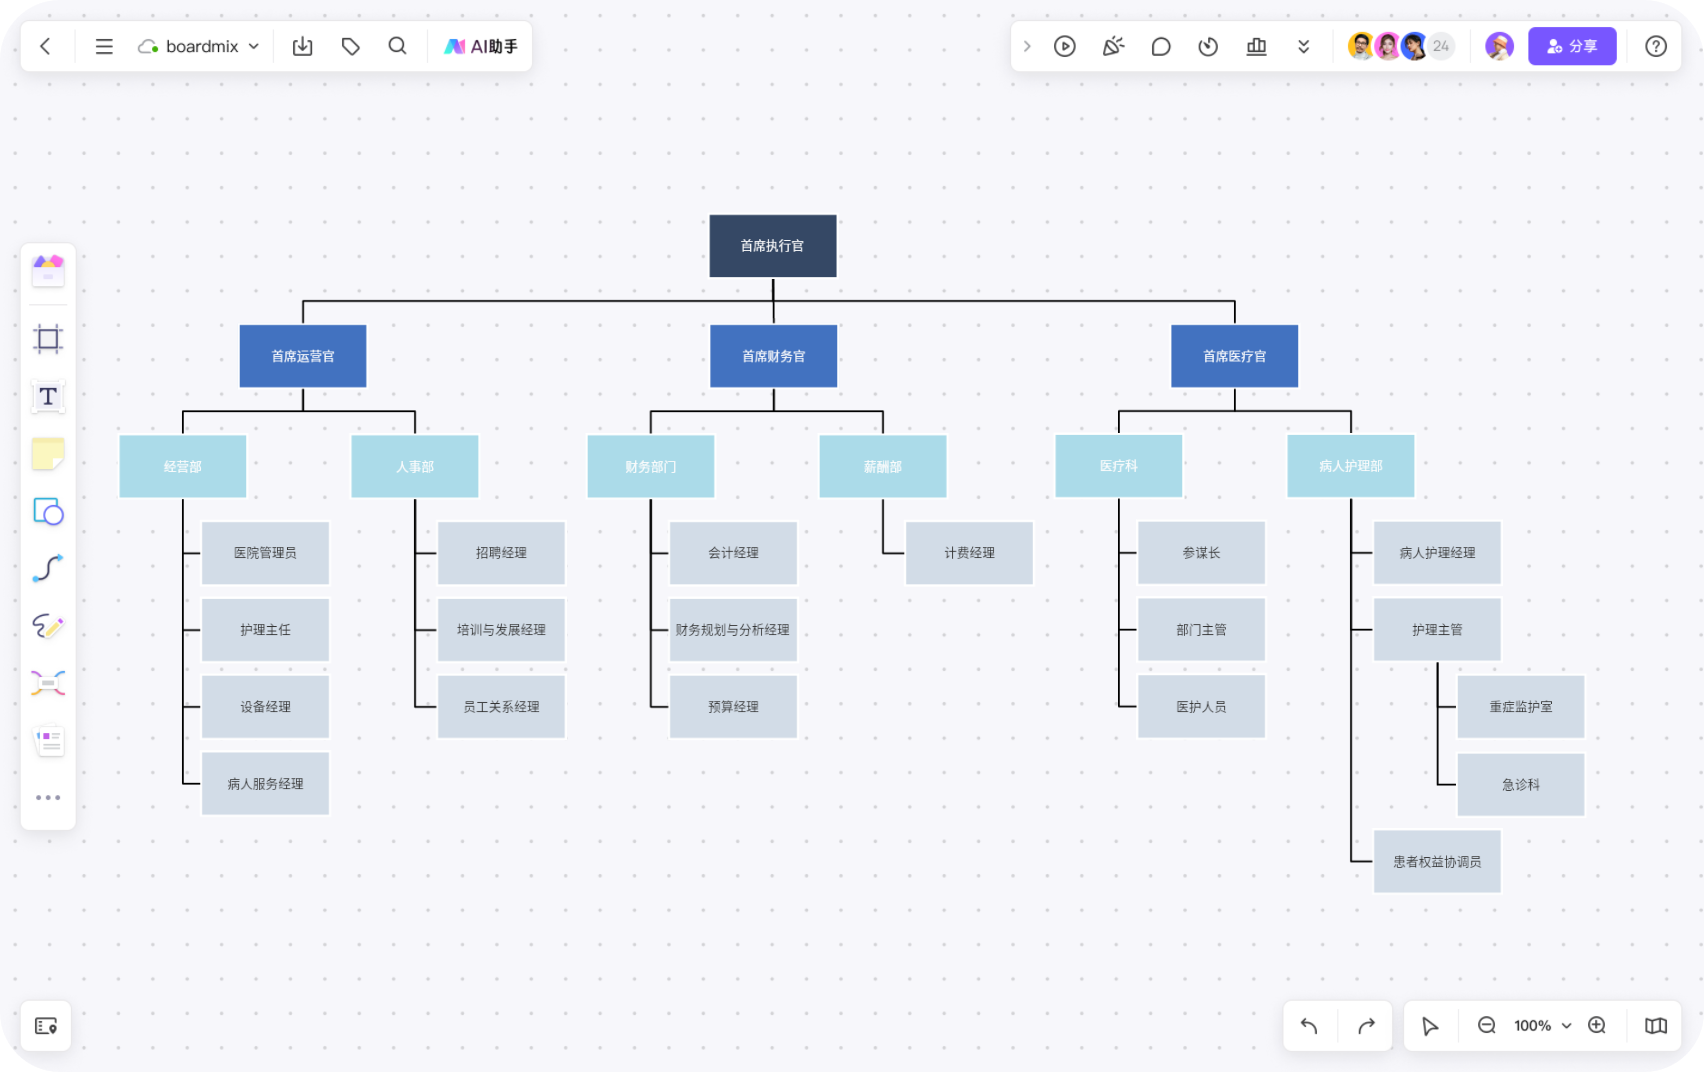
Task: Select the 员工关系经理 node
Action: tap(501, 707)
